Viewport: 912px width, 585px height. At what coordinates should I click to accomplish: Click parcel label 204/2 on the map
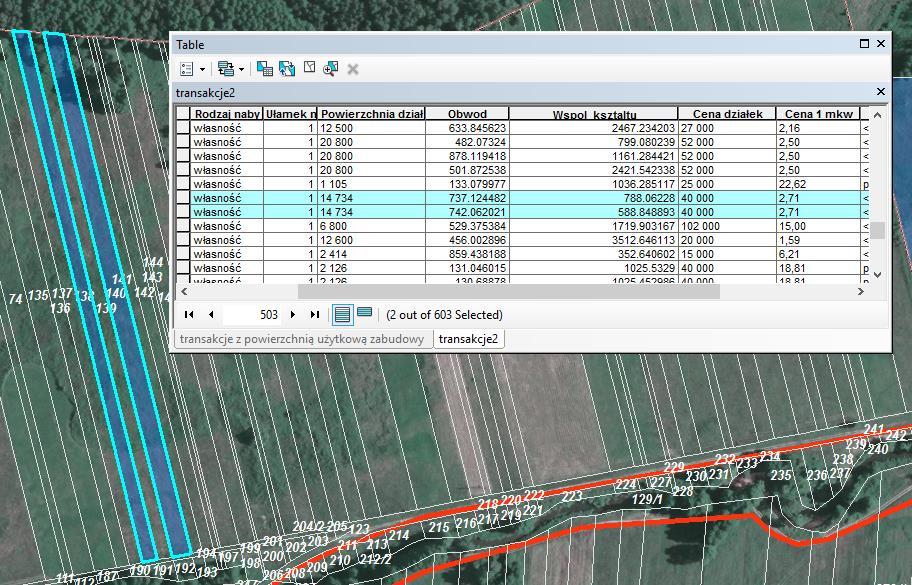308,526
